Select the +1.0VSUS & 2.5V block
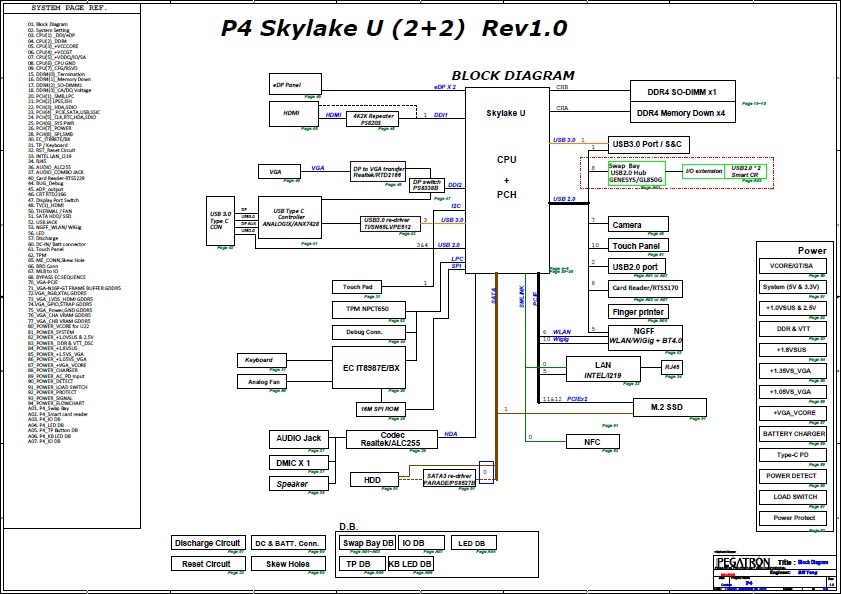 click(x=793, y=308)
